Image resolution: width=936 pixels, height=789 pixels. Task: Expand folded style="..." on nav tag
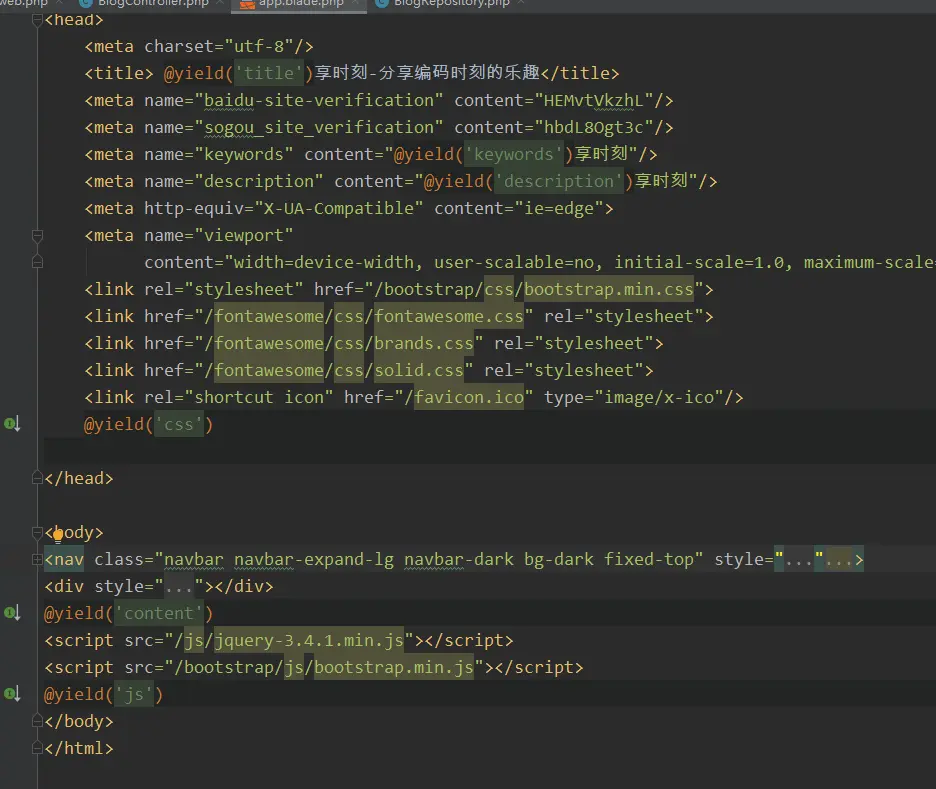[x=799, y=560]
